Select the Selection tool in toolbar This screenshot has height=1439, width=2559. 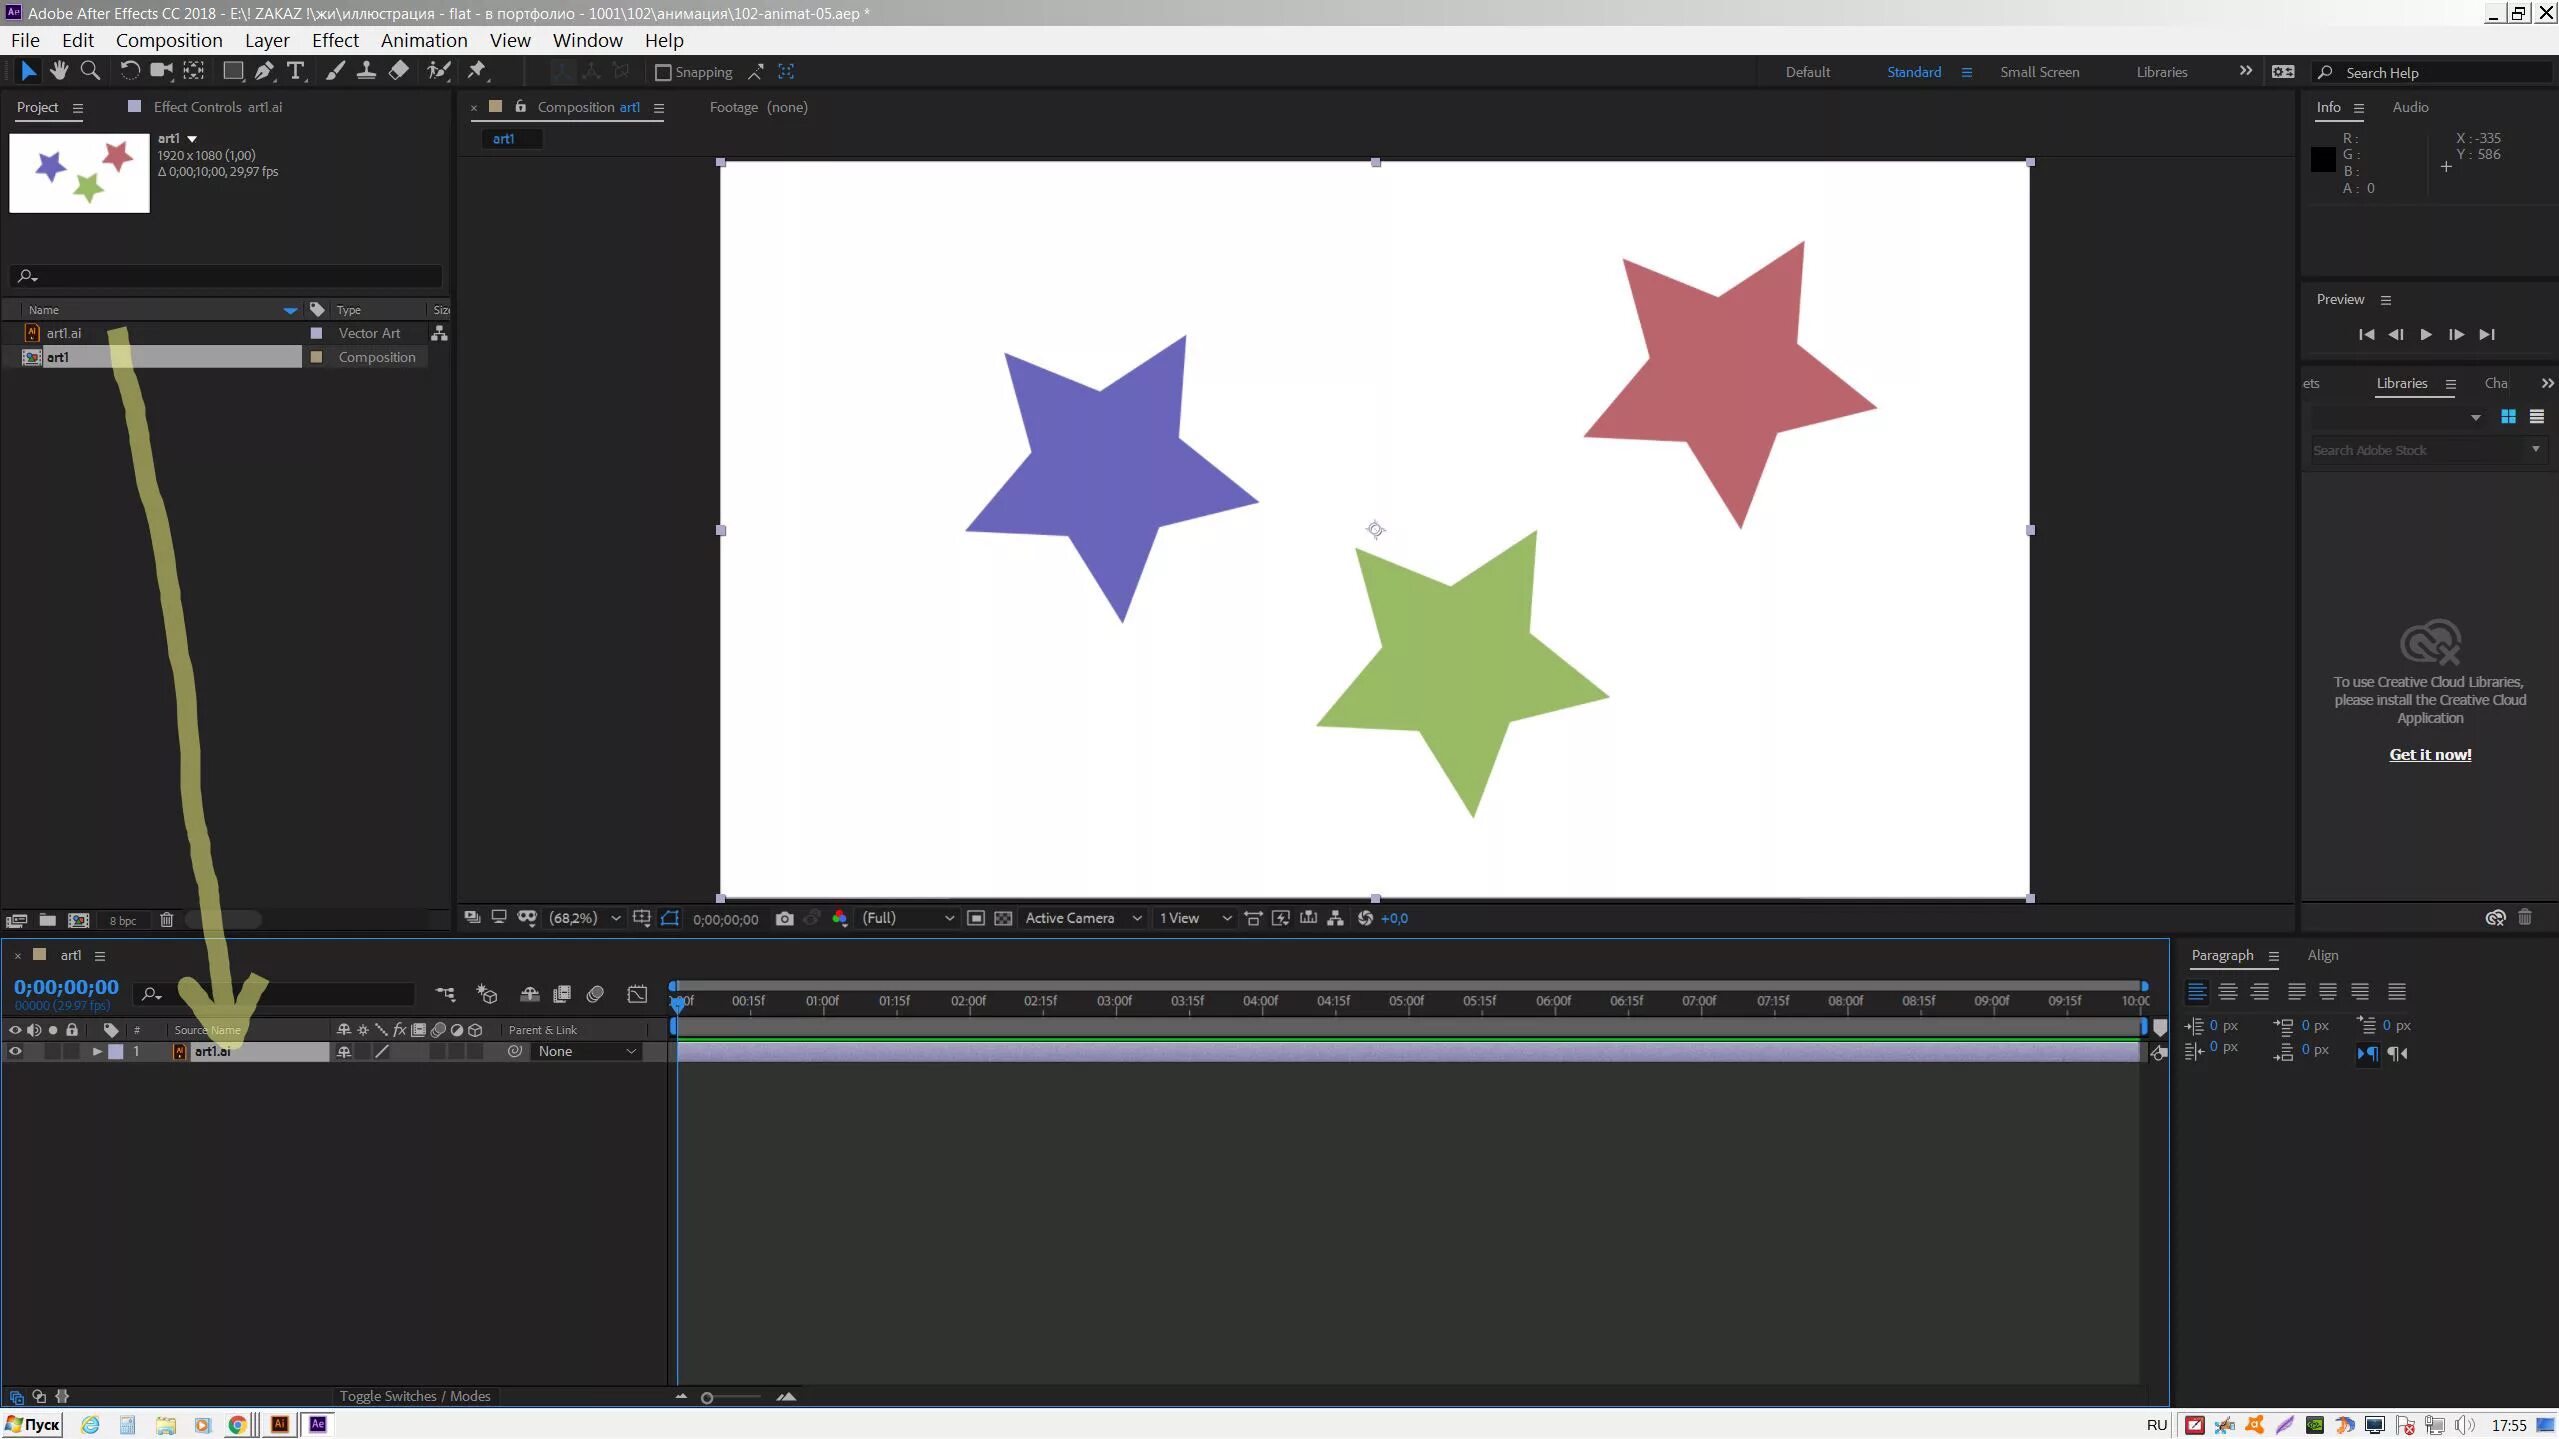coord(25,72)
